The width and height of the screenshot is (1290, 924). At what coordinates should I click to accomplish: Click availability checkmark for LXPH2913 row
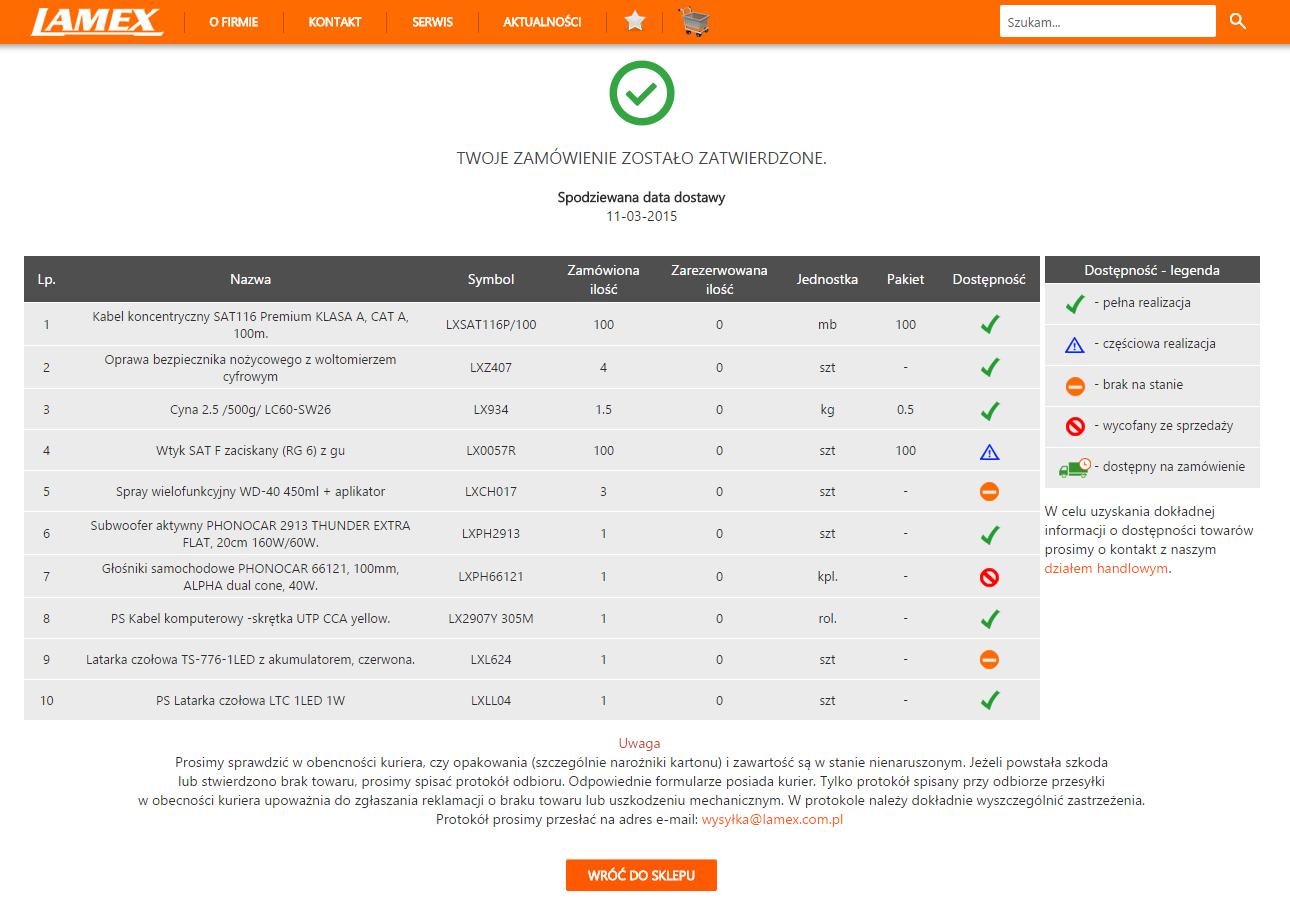point(989,534)
